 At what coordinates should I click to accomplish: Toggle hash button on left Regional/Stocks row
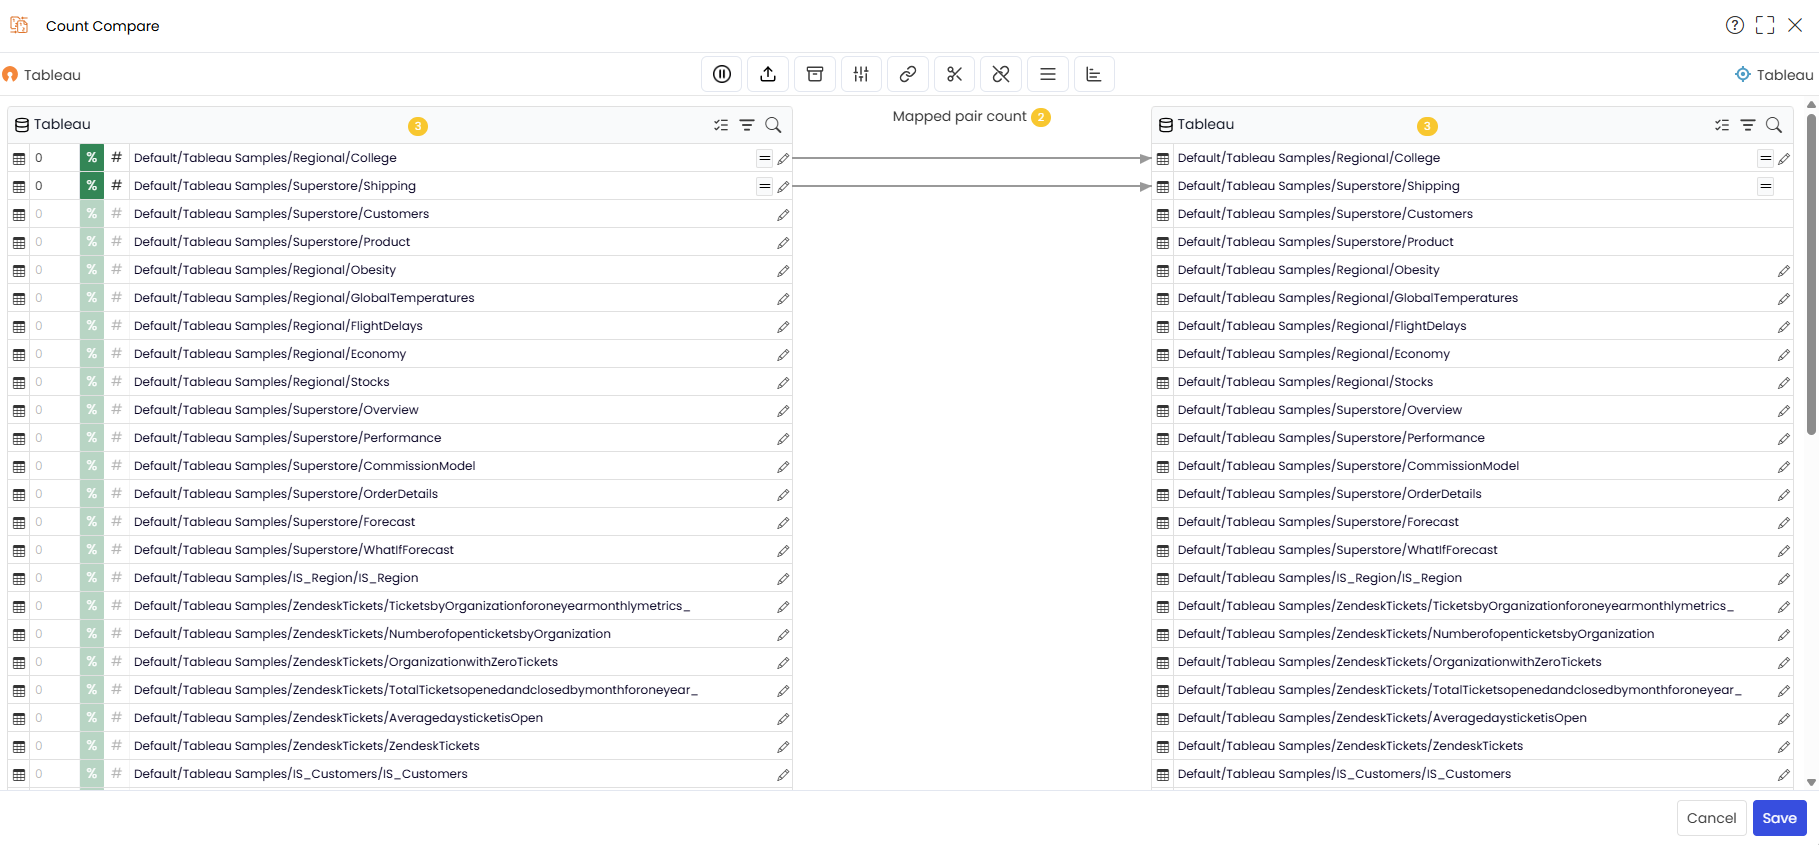(x=117, y=382)
